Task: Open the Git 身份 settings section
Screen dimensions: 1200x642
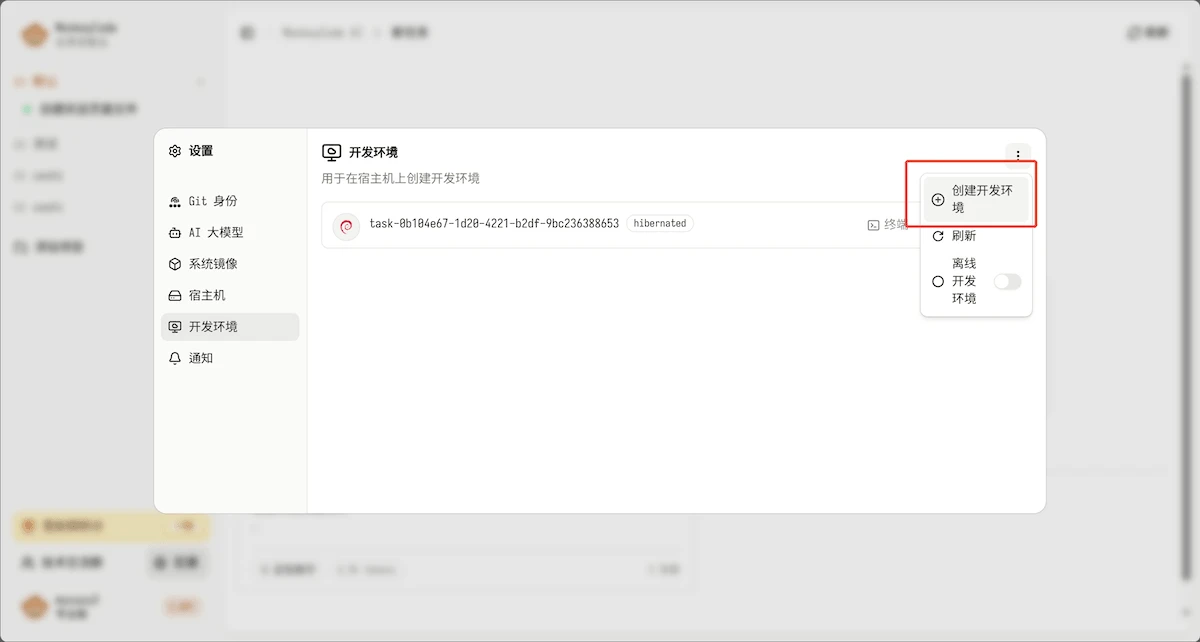Action: coord(230,201)
